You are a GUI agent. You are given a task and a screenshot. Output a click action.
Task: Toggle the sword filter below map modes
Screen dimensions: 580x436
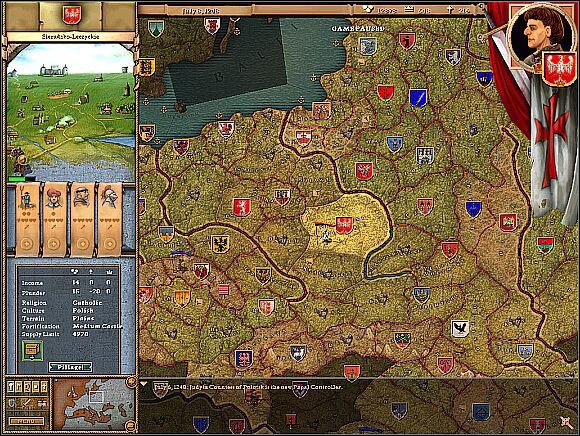pyautogui.click(x=27, y=404)
